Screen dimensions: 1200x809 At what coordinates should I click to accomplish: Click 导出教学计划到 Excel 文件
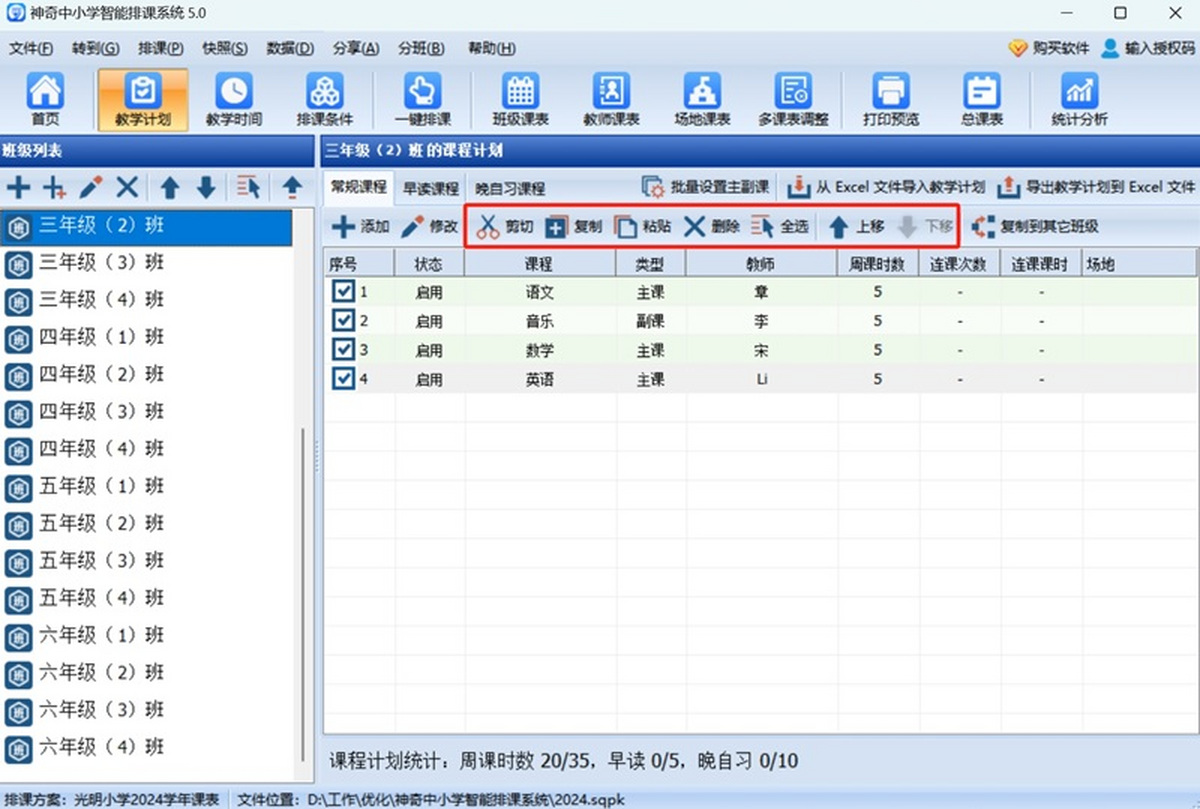click(1097, 187)
